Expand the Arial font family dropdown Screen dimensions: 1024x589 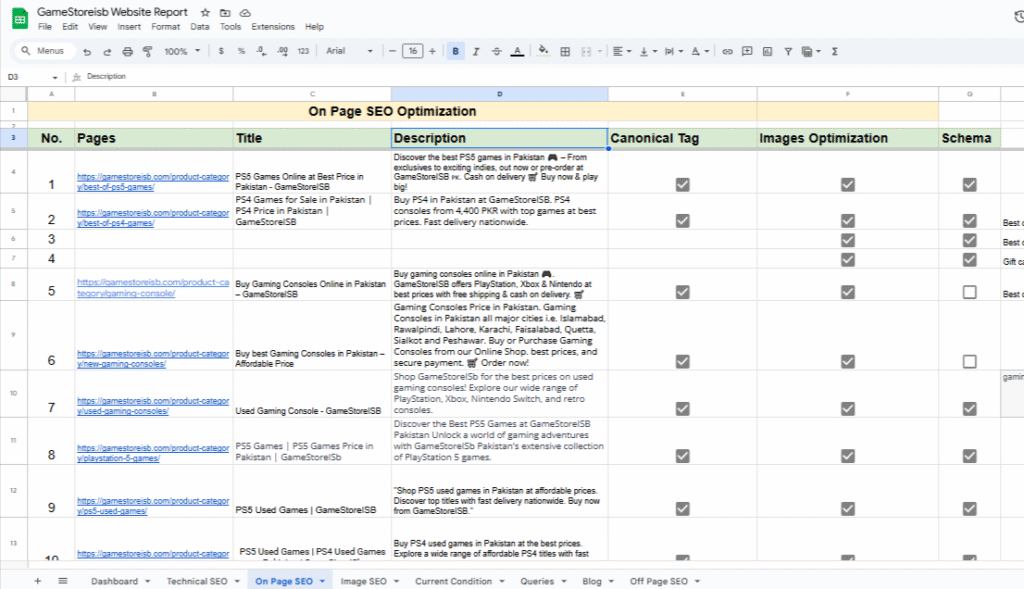[x=349, y=51]
